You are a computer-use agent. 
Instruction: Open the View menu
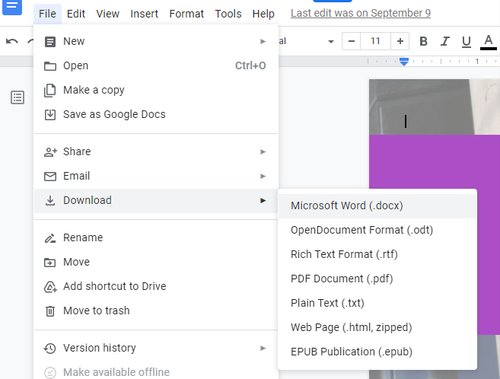click(108, 14)
